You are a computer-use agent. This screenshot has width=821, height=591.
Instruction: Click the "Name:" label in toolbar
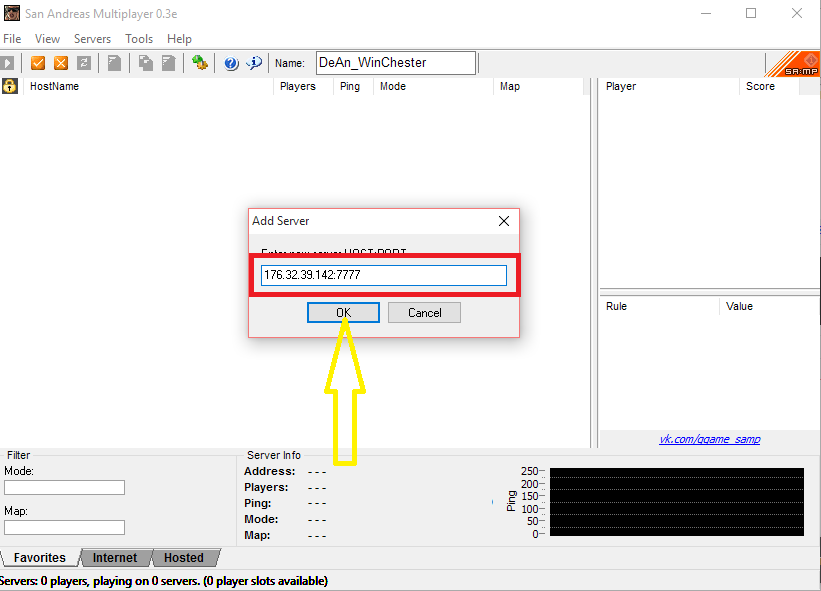pos(290,63)
